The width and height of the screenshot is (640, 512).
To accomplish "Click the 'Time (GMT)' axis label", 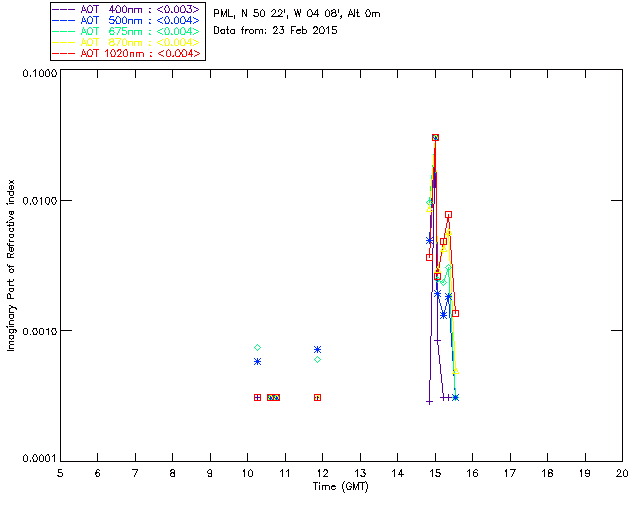I will click(x=341, y=487).
